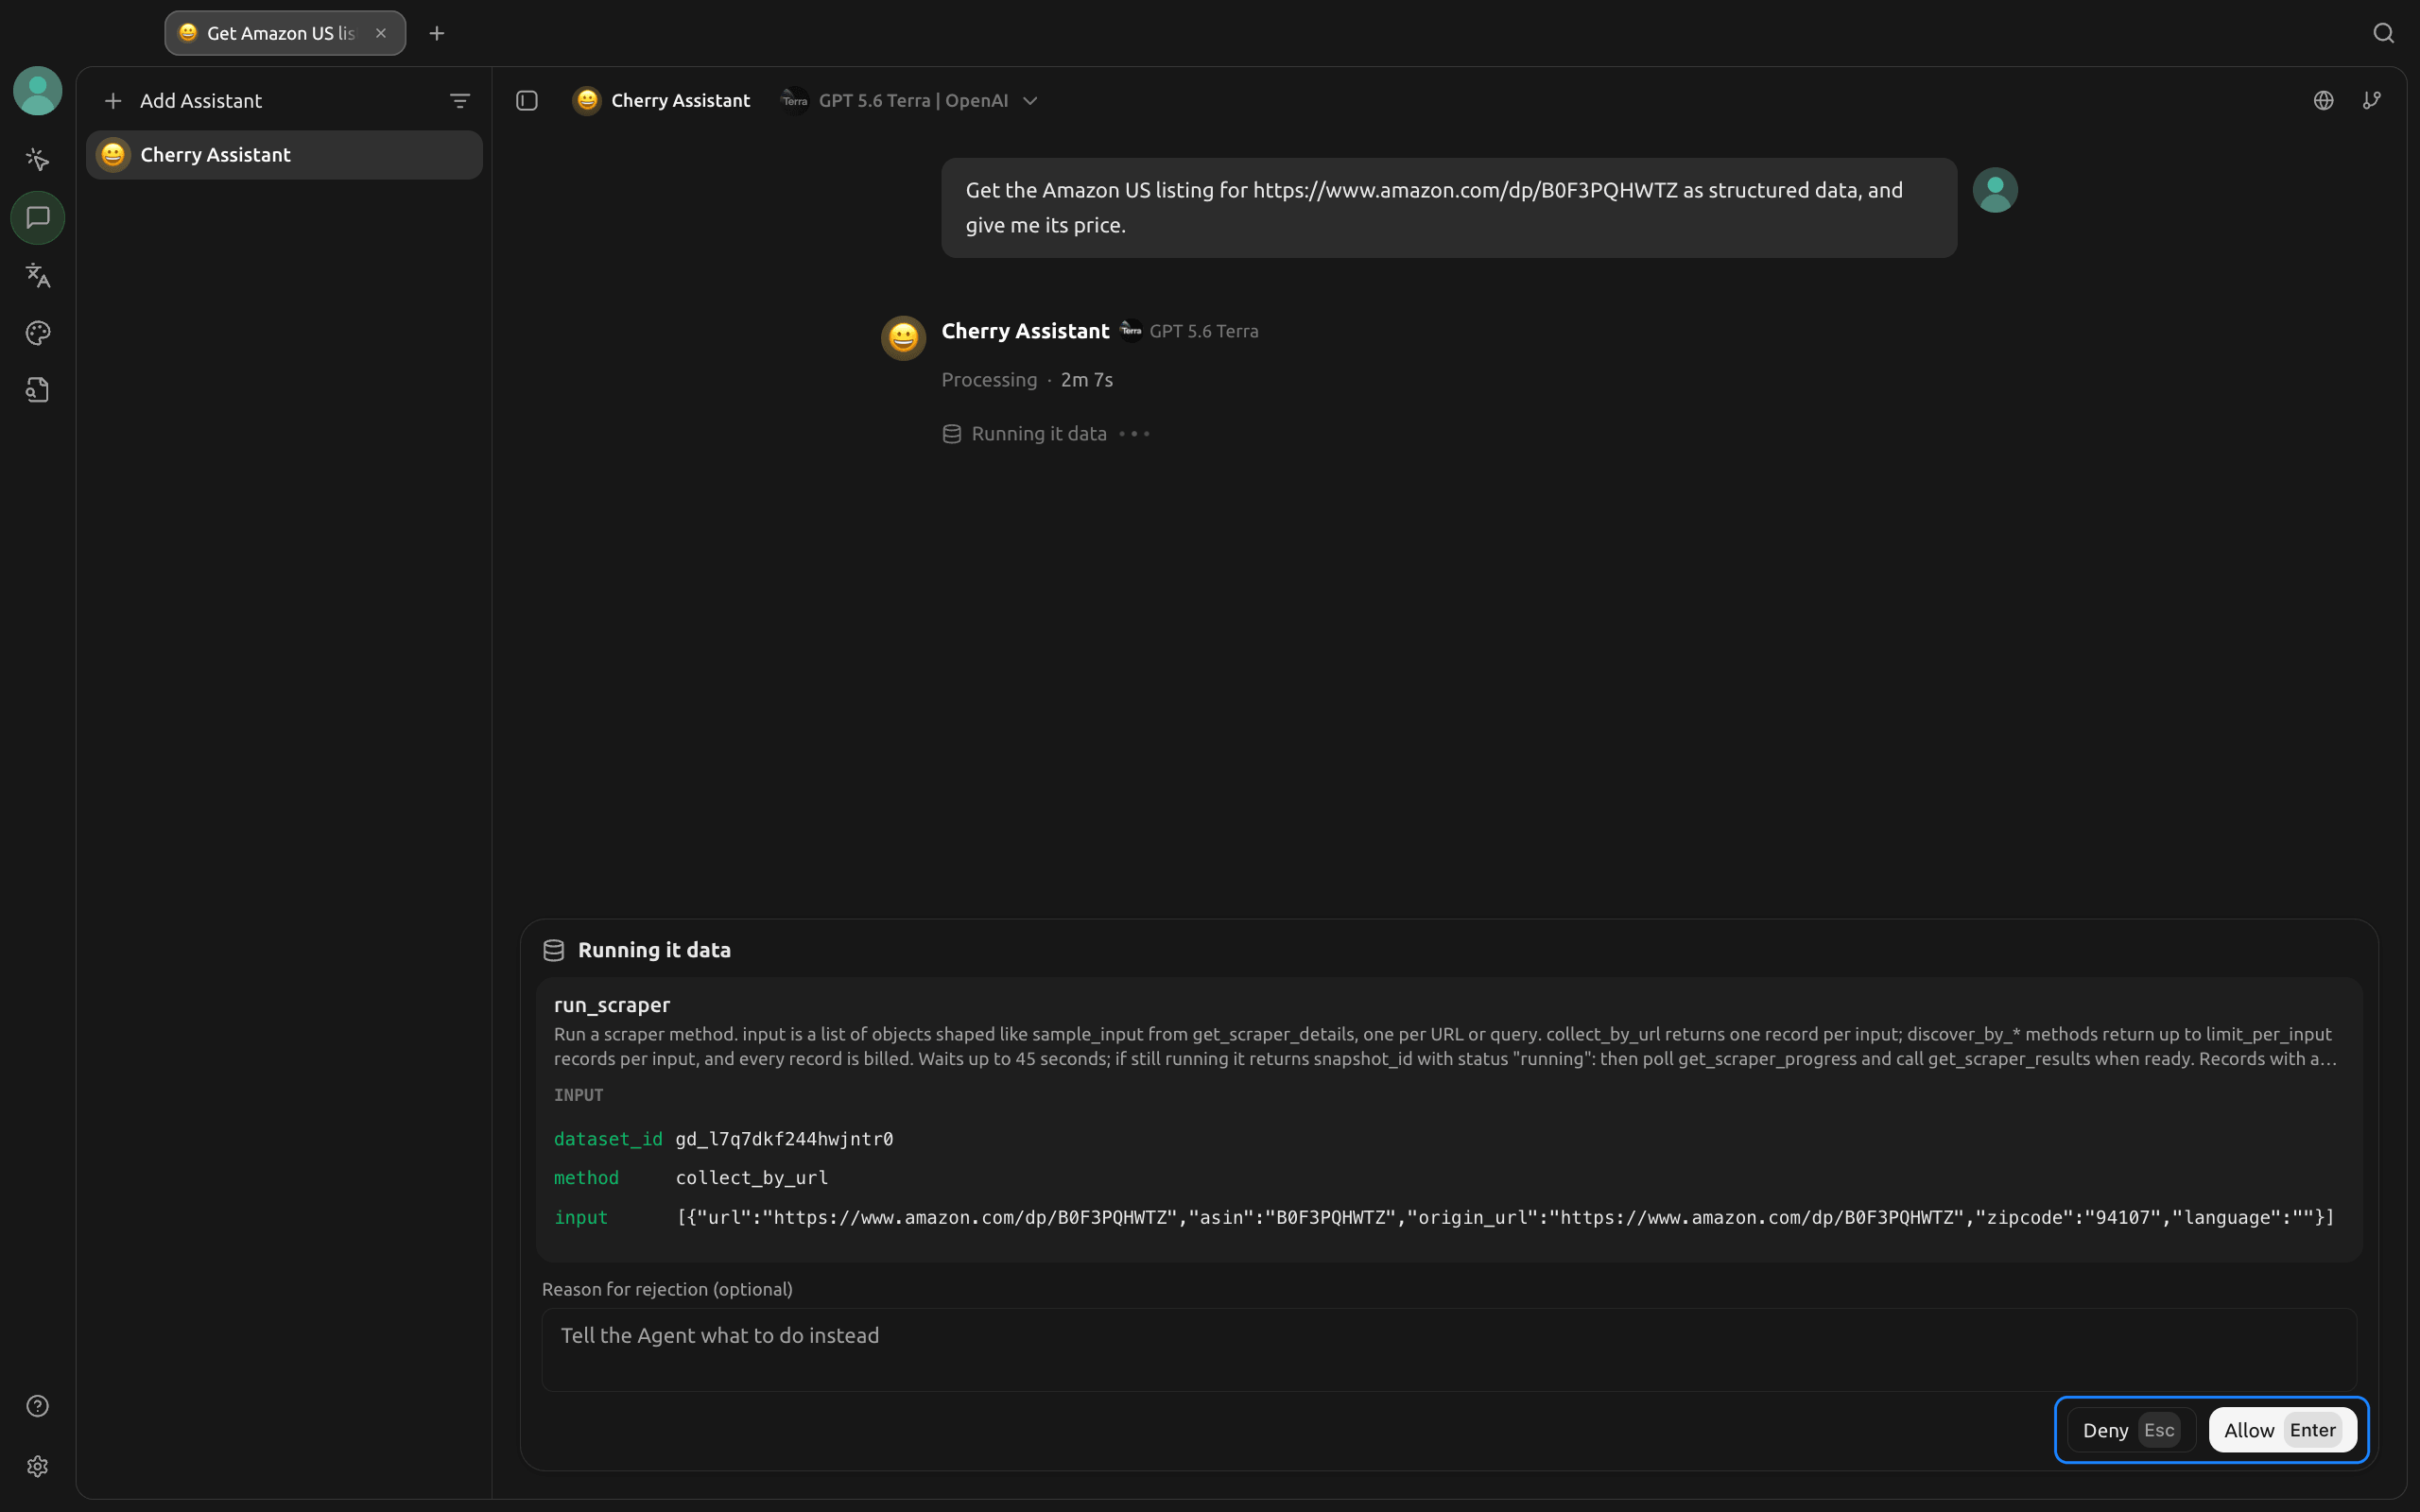This screenshot has height=1512, width=2420.
Task: Click the Allow button
Action: tap(2282, 1430)
